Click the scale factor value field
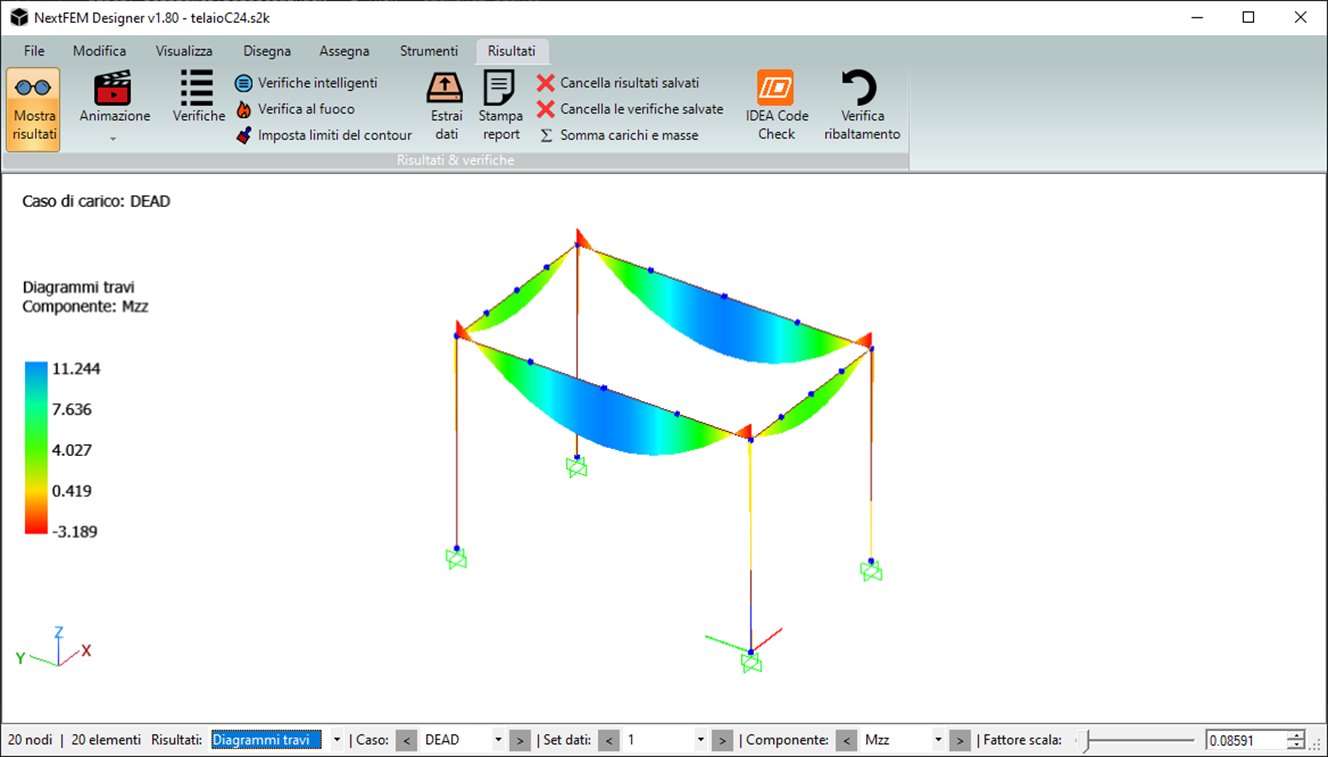The width and height of the screenshot is (1328, 757). (1245, 740)
